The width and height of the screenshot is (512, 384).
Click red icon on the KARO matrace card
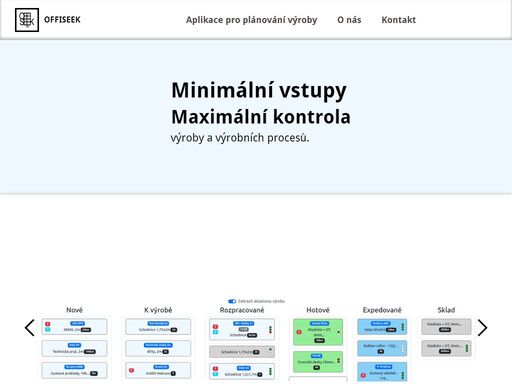[x=132, y=370]
